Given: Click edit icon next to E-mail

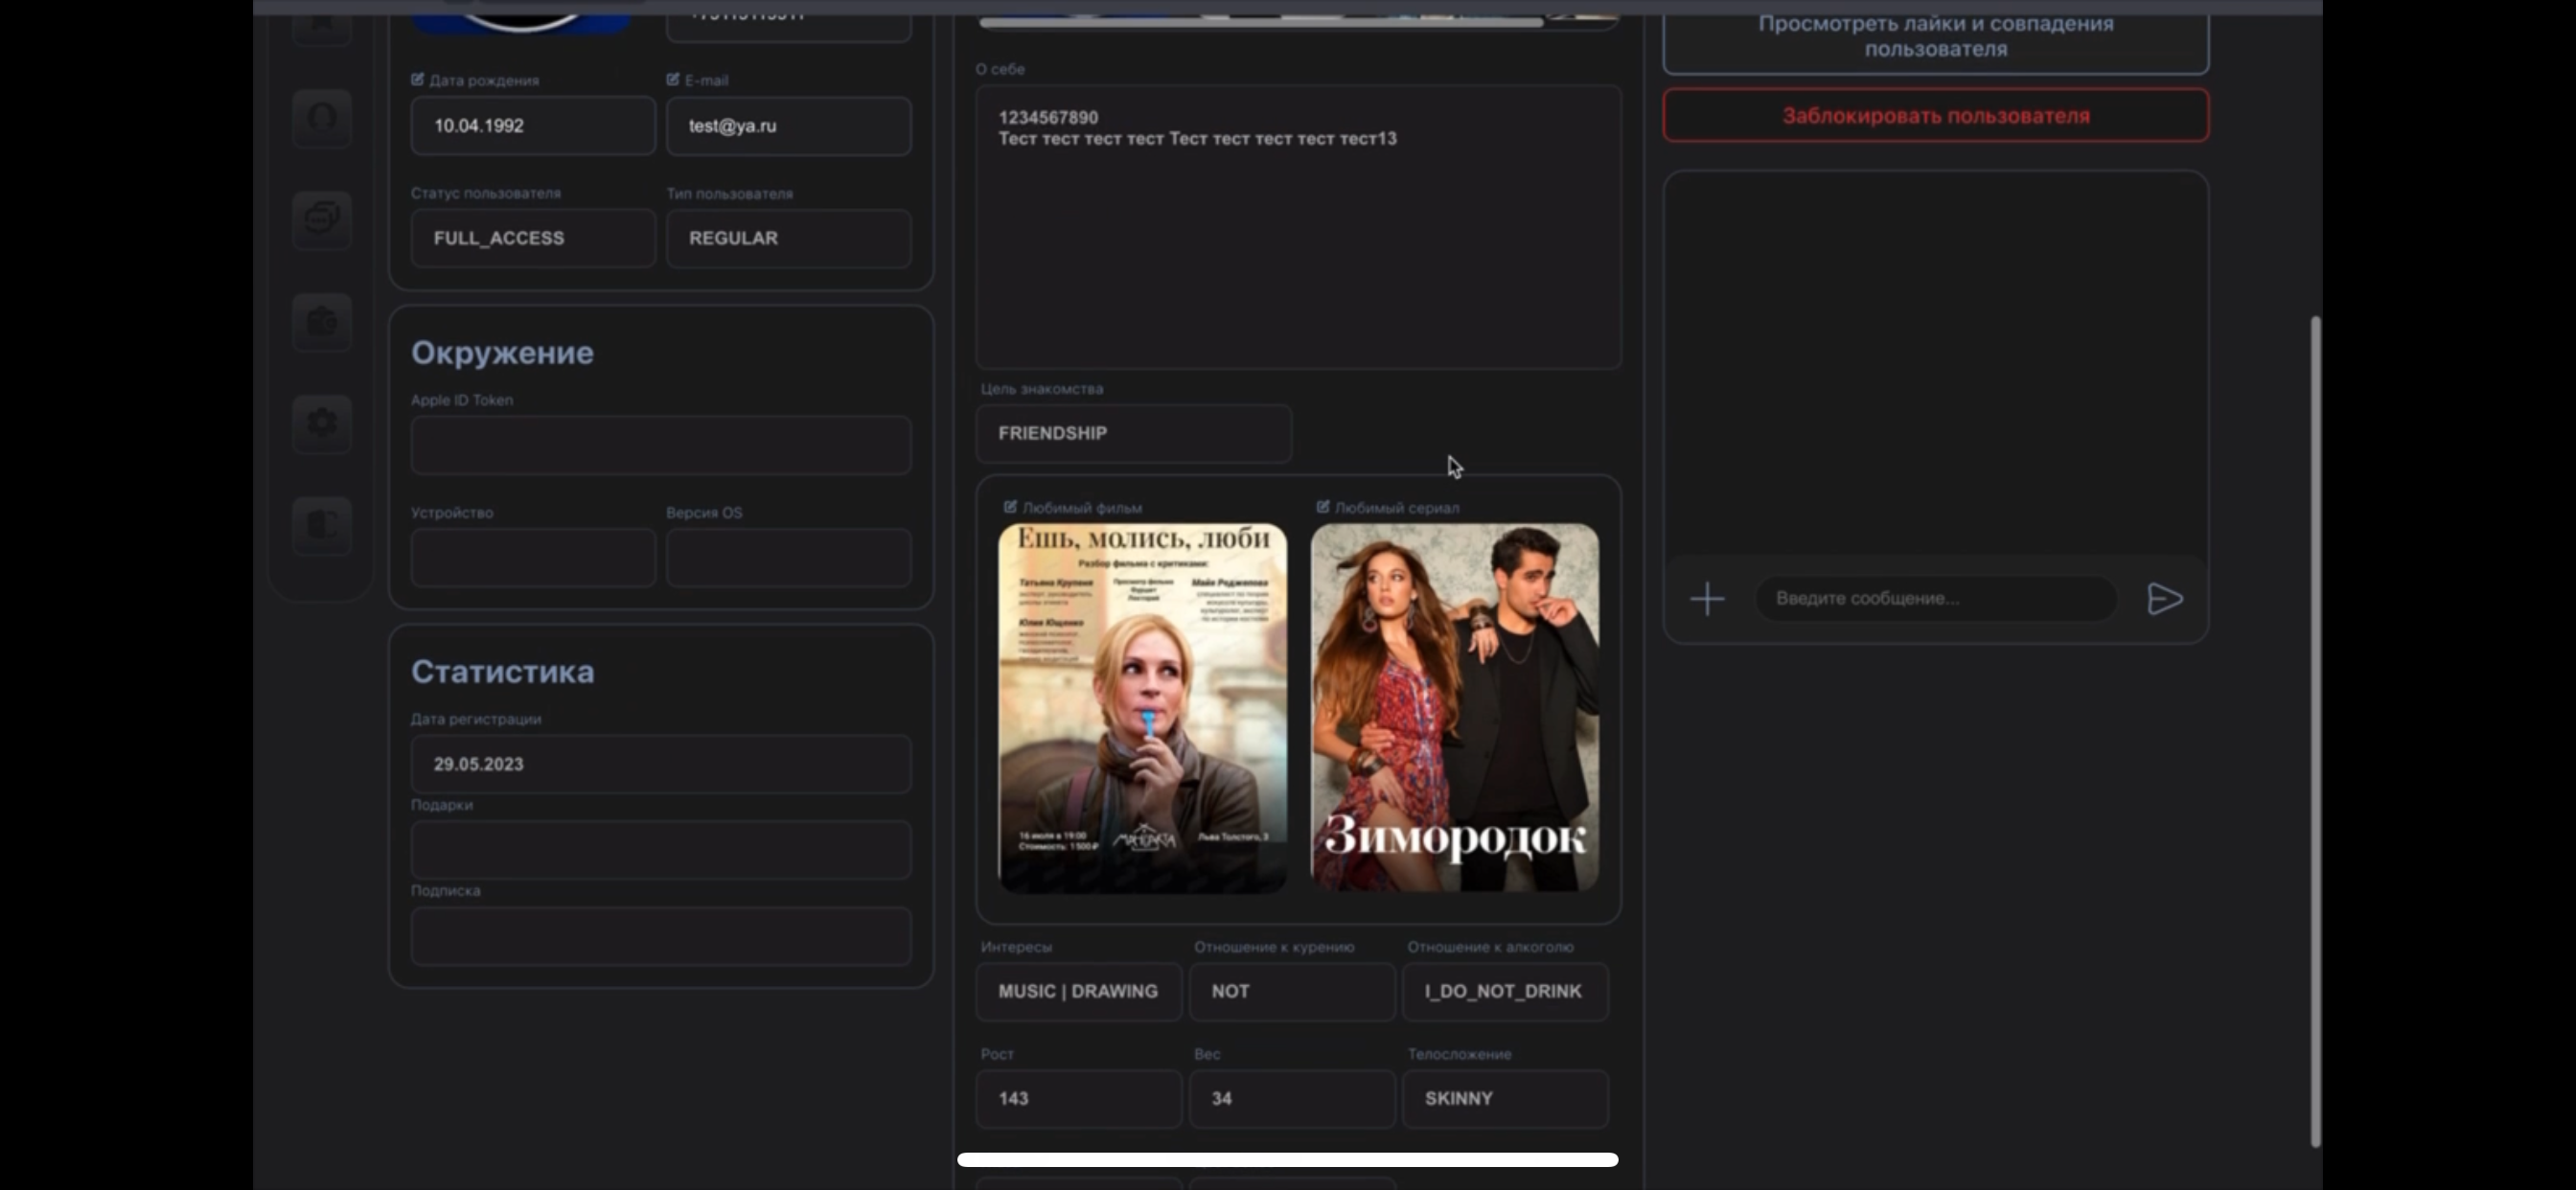Looking at the screenshot, I should point(673,79).
